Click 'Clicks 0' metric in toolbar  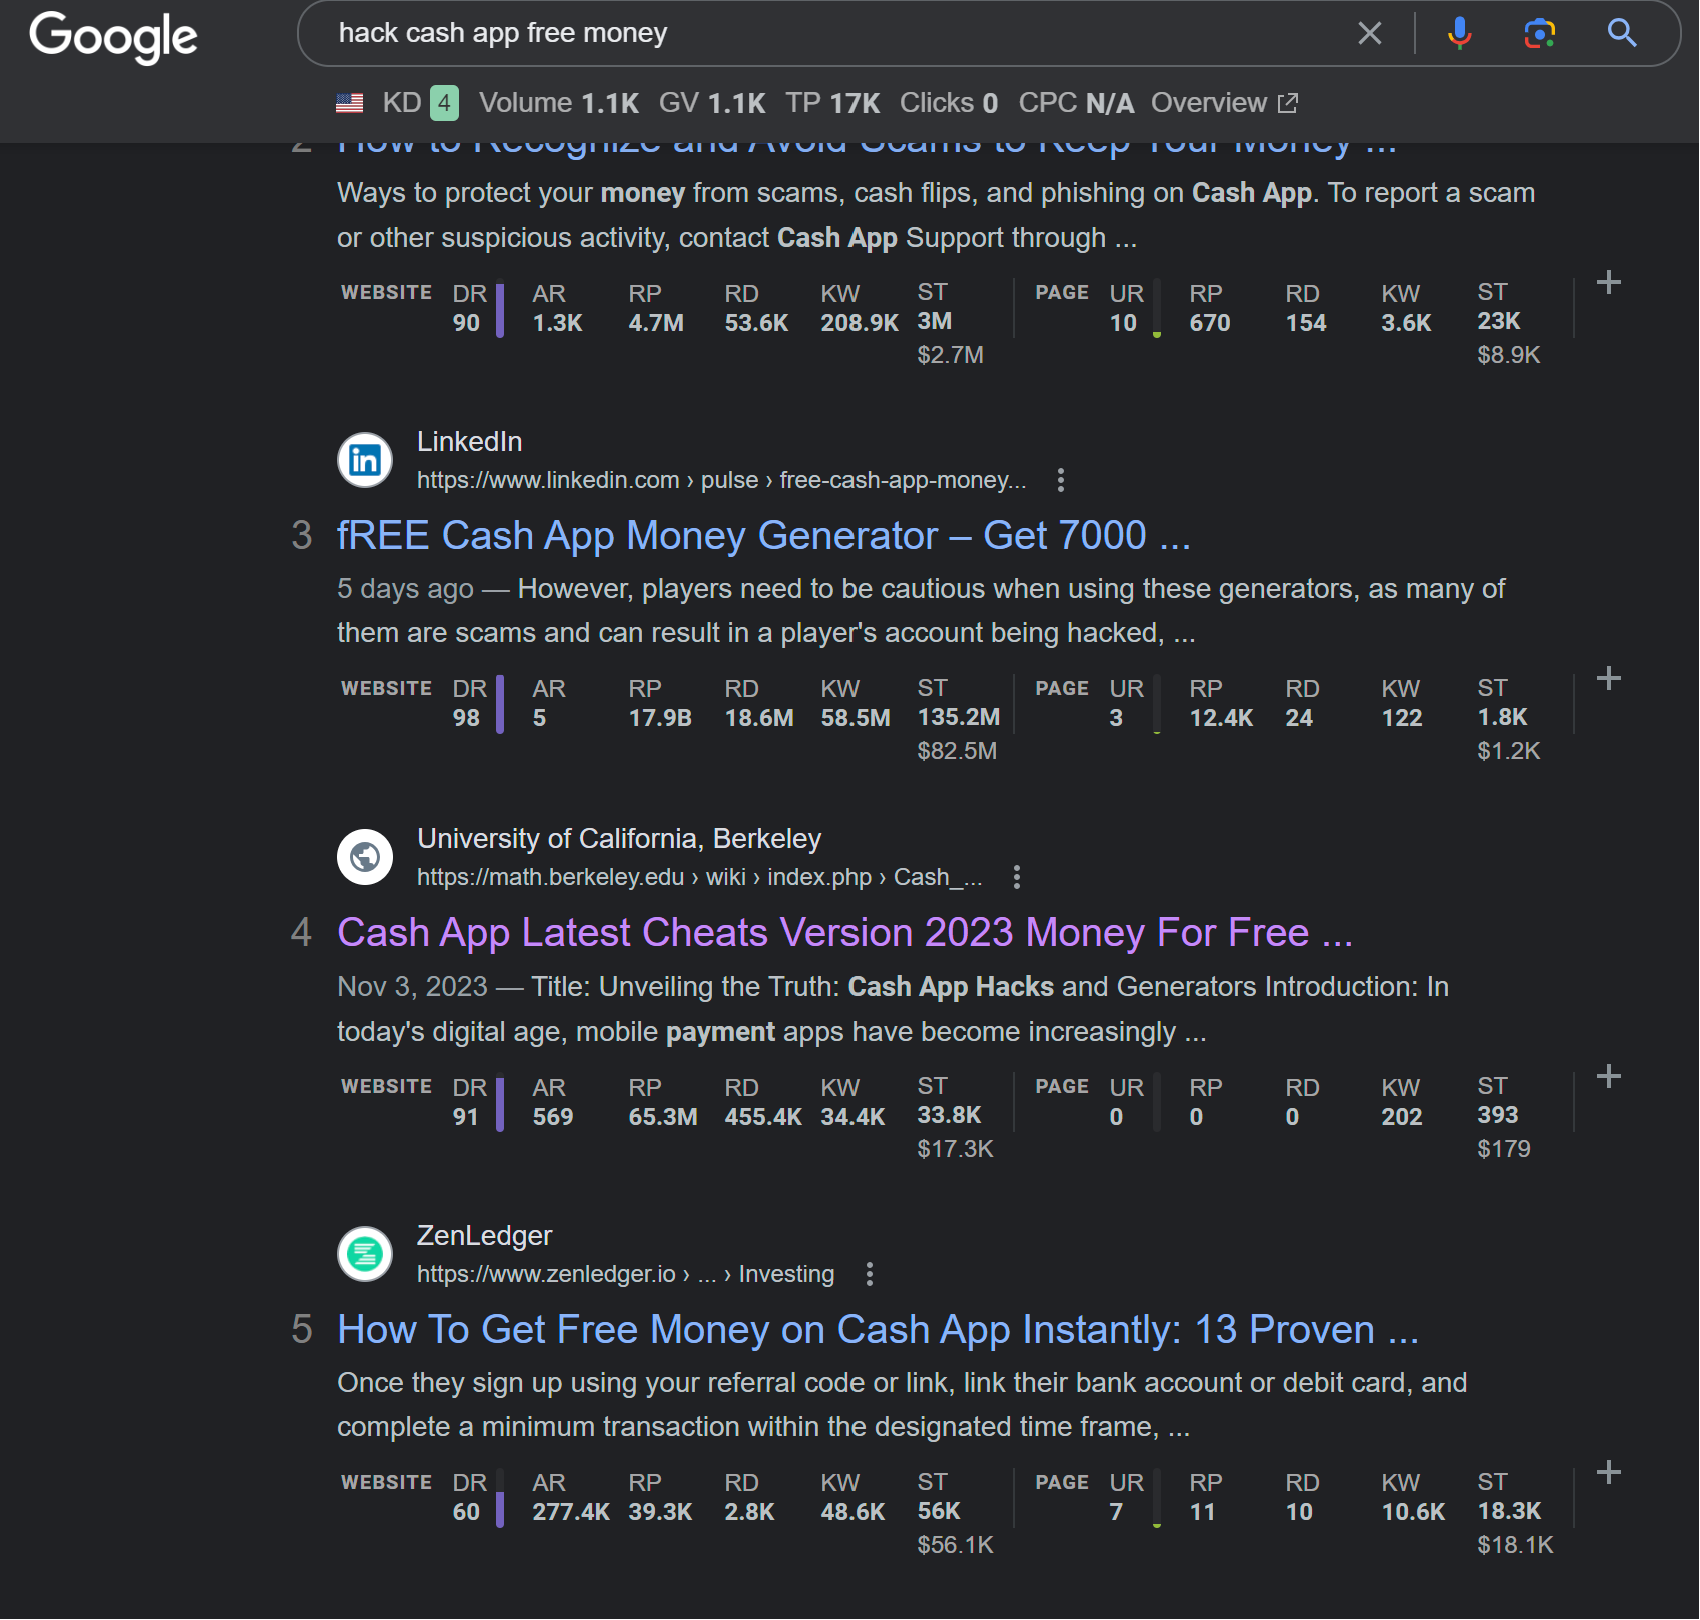(948, 103)
